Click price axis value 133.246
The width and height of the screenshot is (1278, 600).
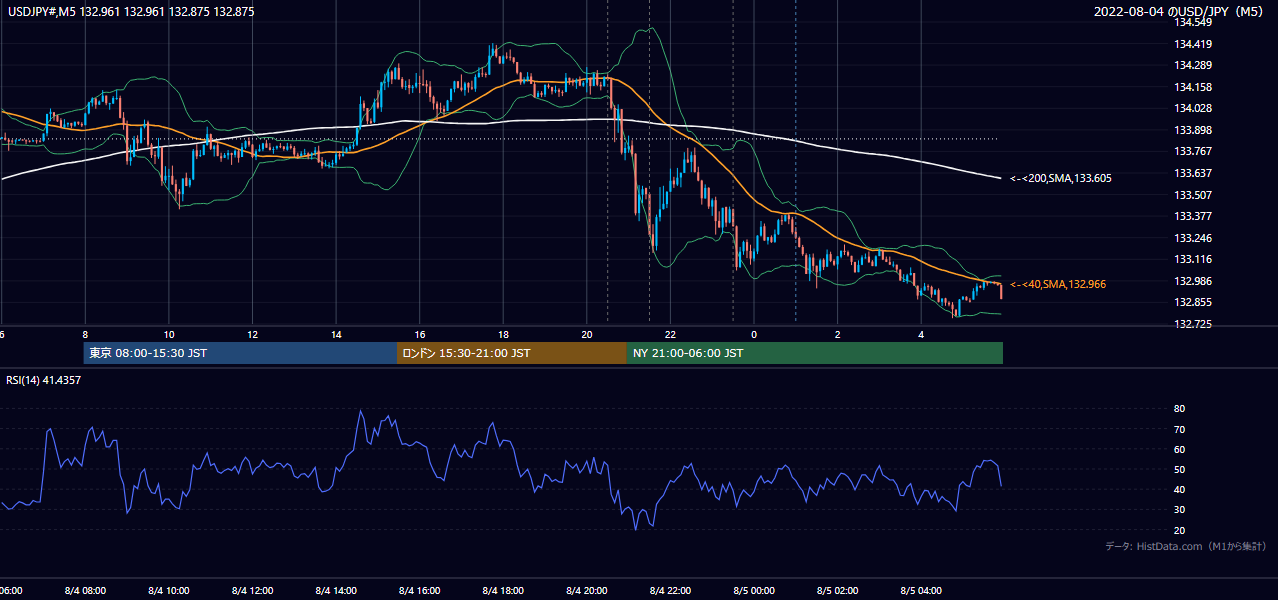coord(1192,238)
